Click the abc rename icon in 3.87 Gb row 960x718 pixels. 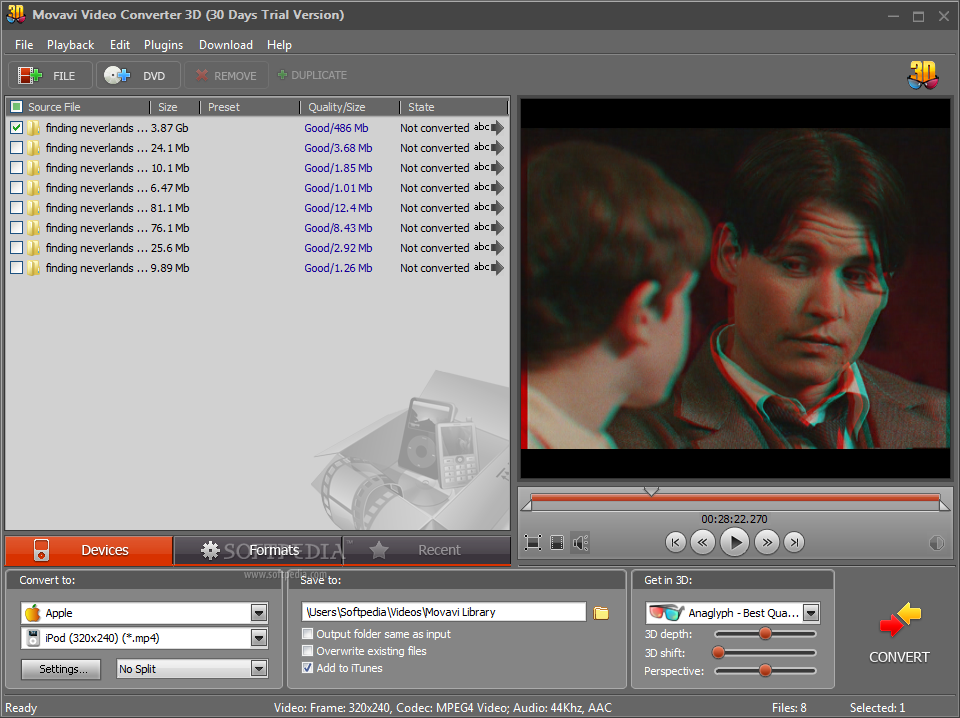(482, 127)
